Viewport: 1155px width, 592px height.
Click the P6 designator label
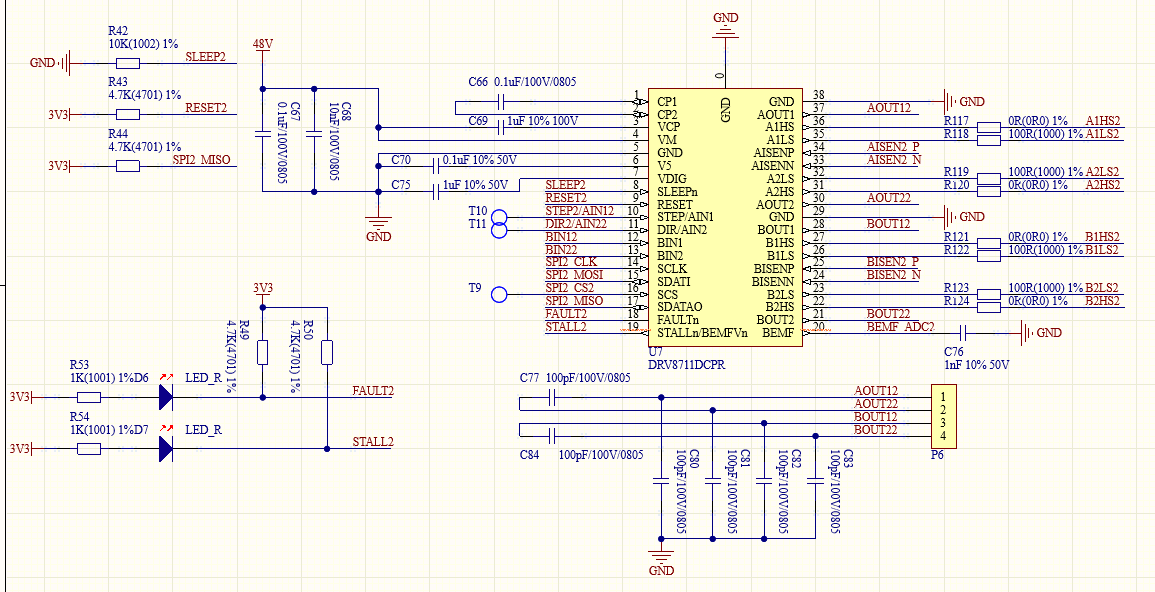coord(937,454)
